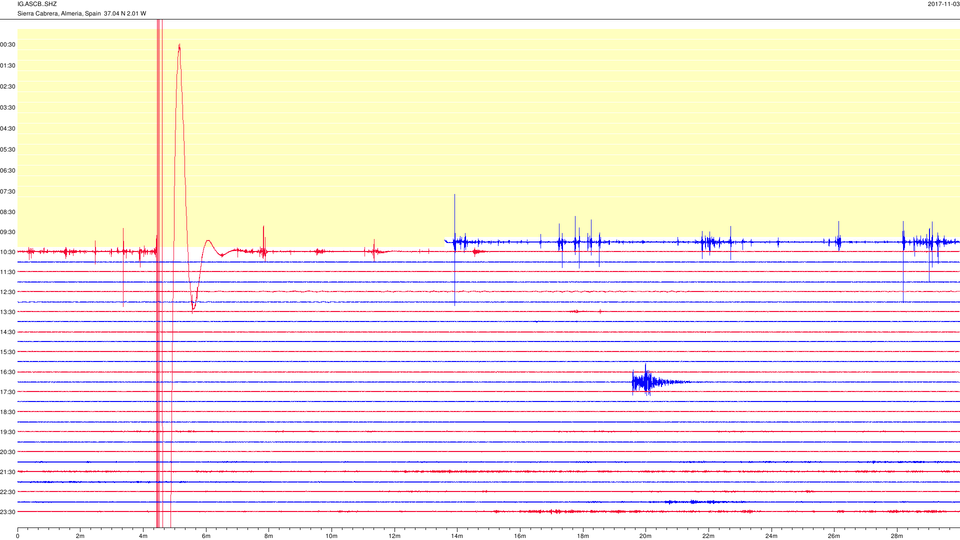Select the 19:30 time label
960x540 pixels.
tap(8, 432)
